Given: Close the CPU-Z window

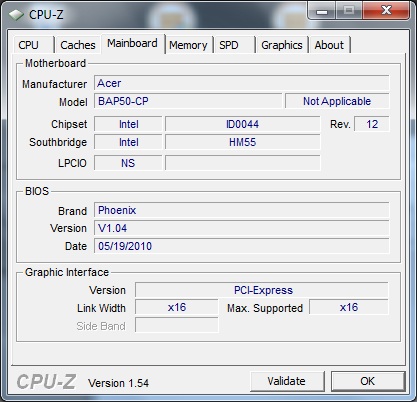Looking at the screenshot, I should [x=386, y=11].
